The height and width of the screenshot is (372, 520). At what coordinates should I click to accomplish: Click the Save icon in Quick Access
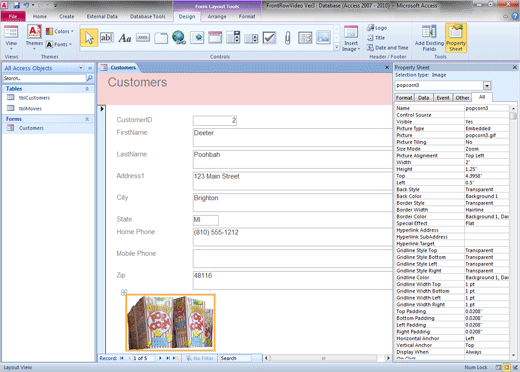click(16, 5)
